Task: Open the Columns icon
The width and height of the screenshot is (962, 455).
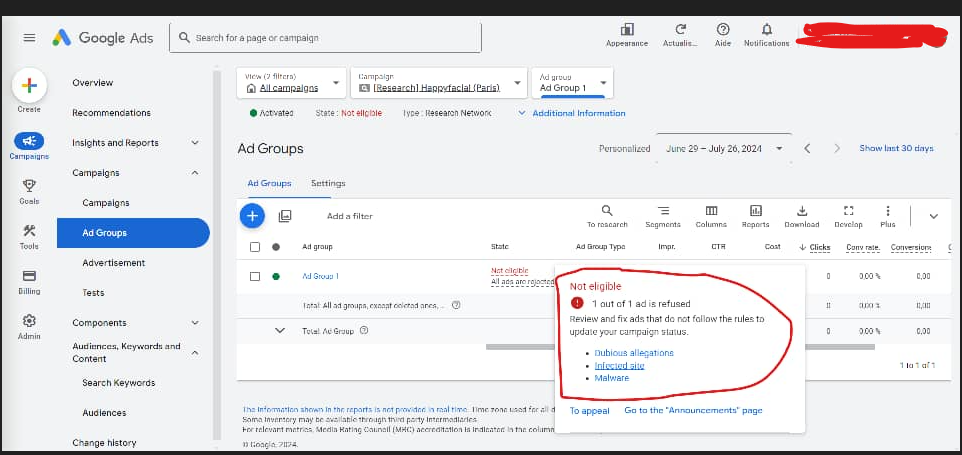Action: [711, 210]
